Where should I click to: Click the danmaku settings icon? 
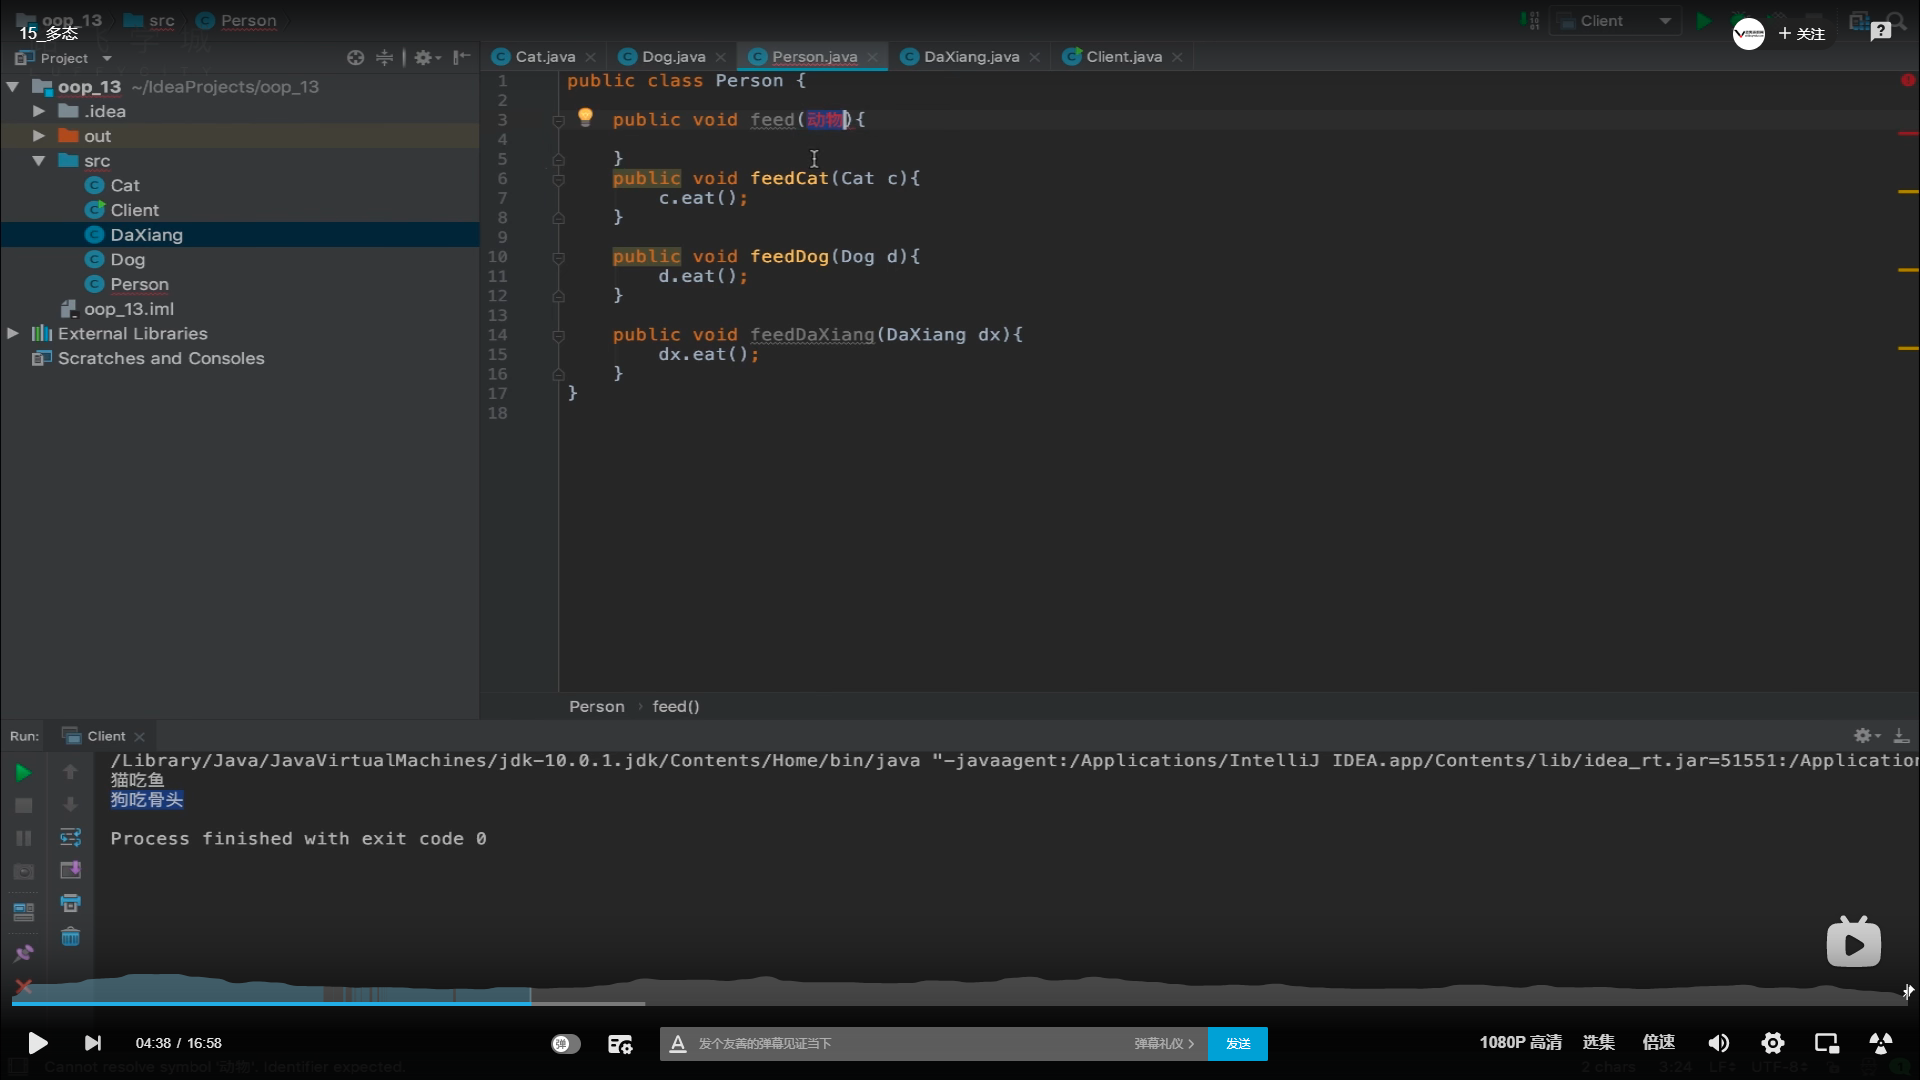point(620,1044)
